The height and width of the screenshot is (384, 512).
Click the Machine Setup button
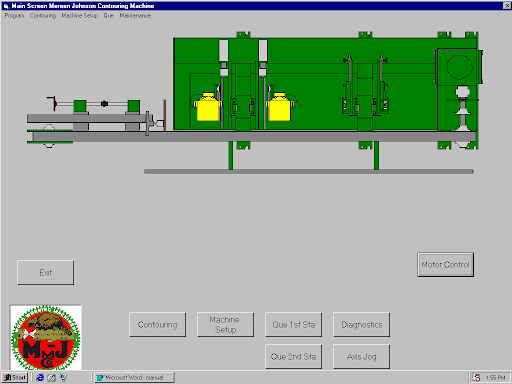point(225,325)
